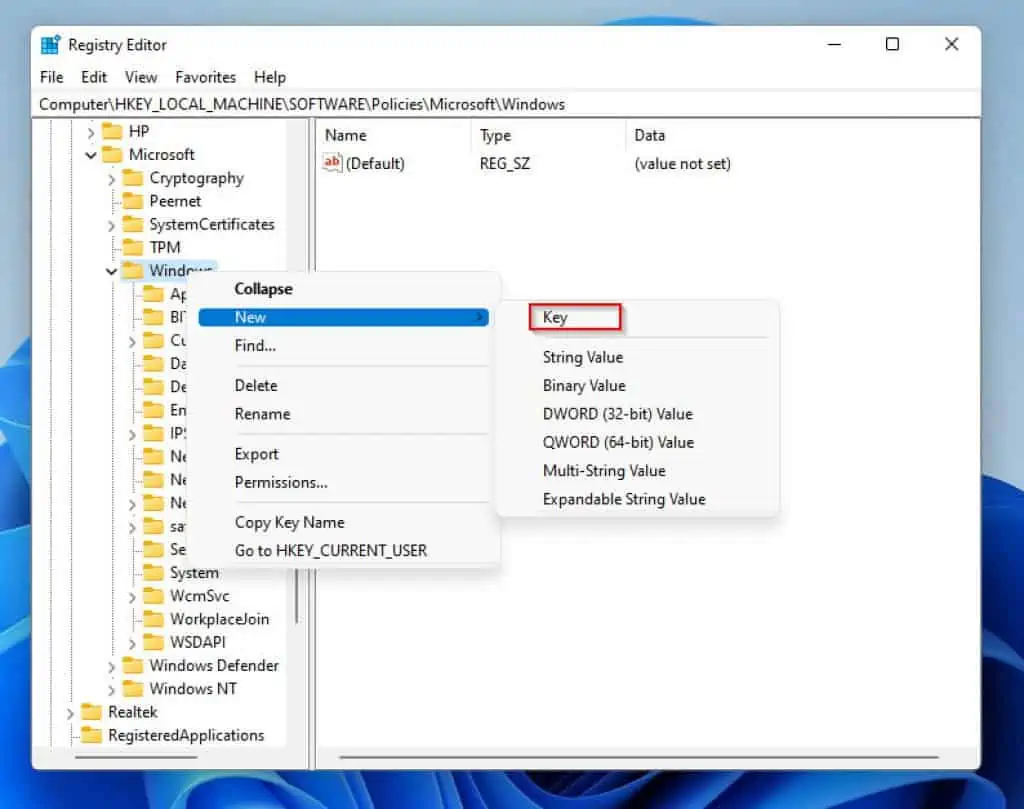Click Permissions... in the context menu
The height and width of the screenshot is (809, 1024).
coord(280,482)
